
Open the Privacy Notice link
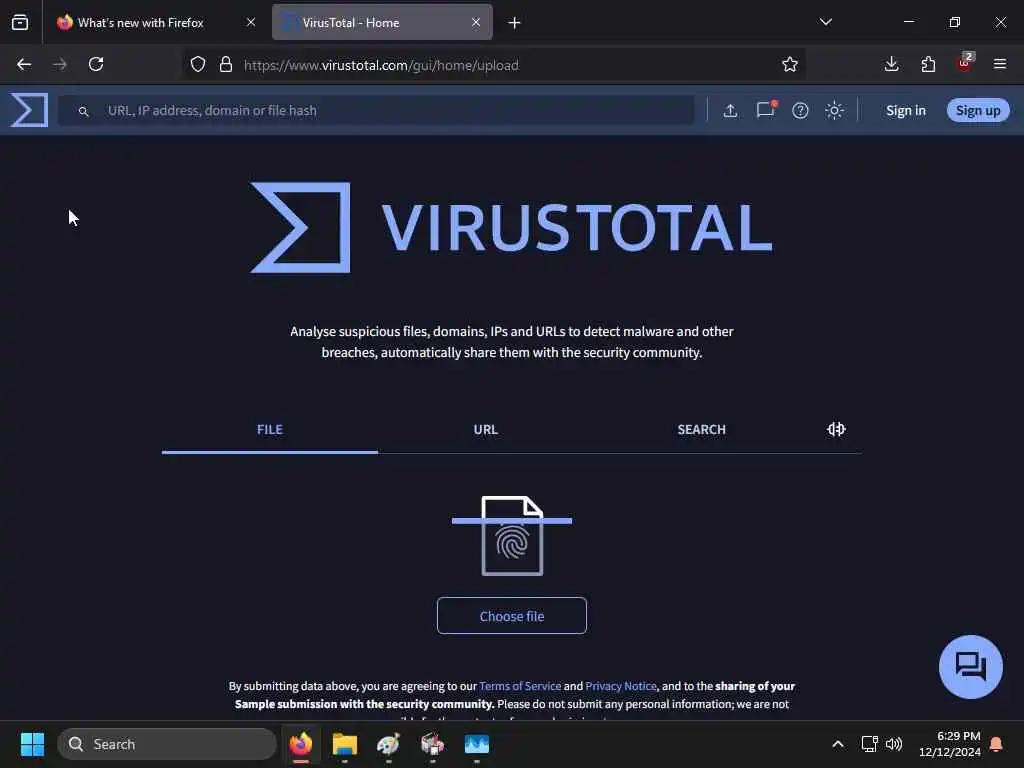click(620, 686)
